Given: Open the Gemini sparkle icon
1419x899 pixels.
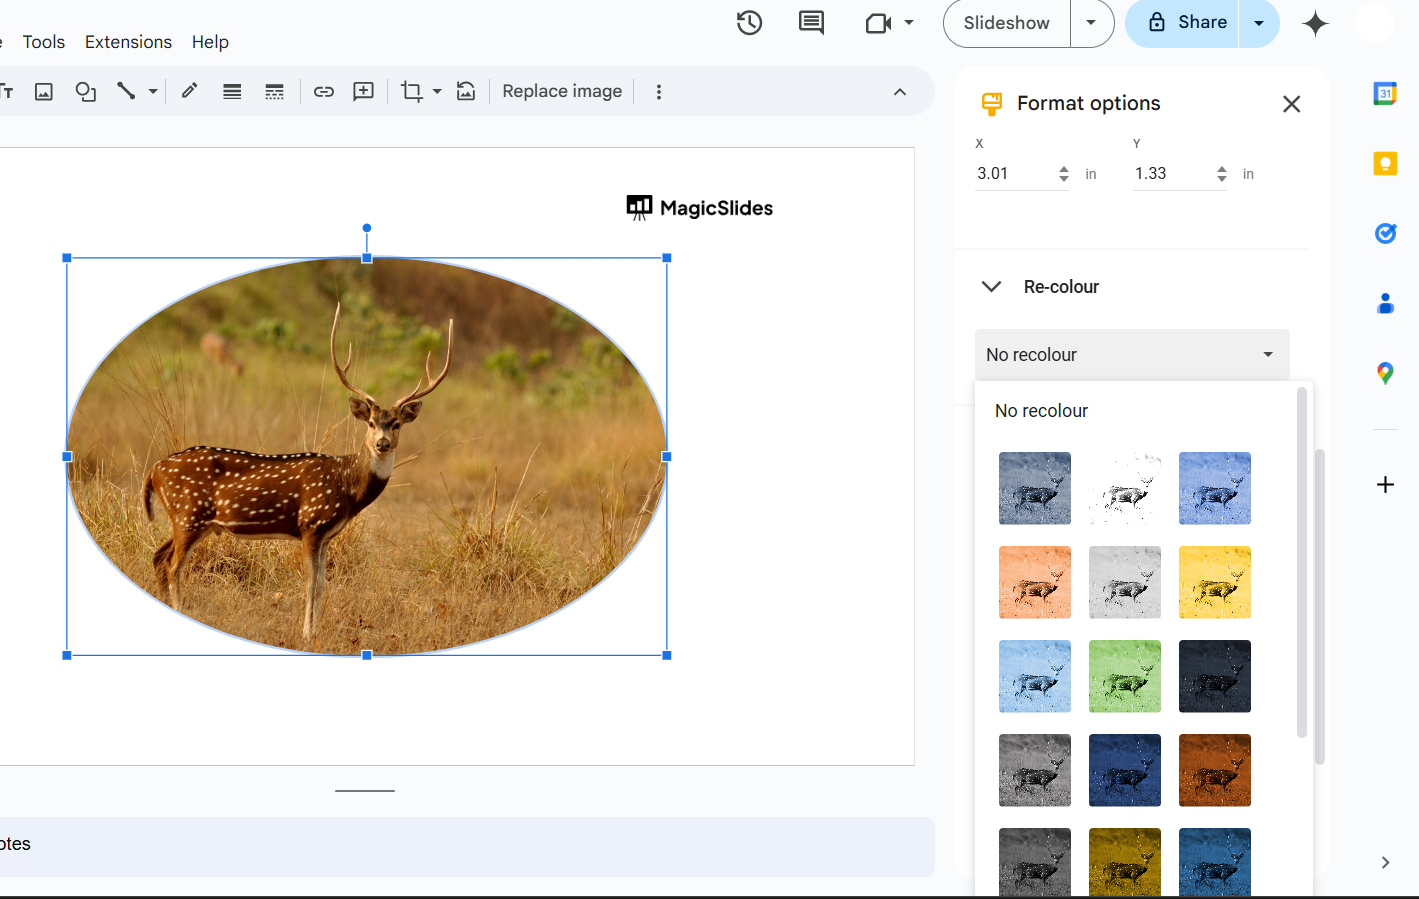Looking at the screenshot, I should point(1315,23).
